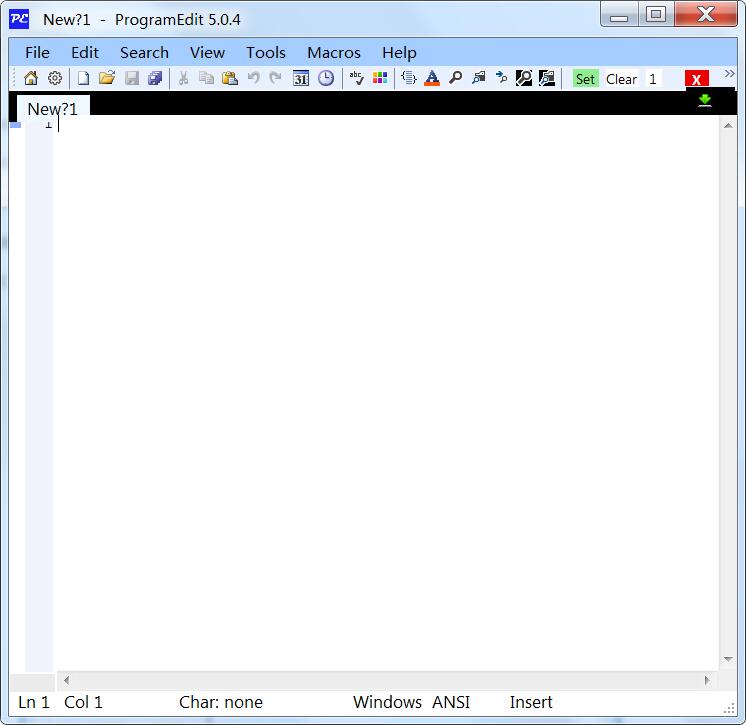
Task: Save the file using the floppy icon
Action: click(132, 78)
